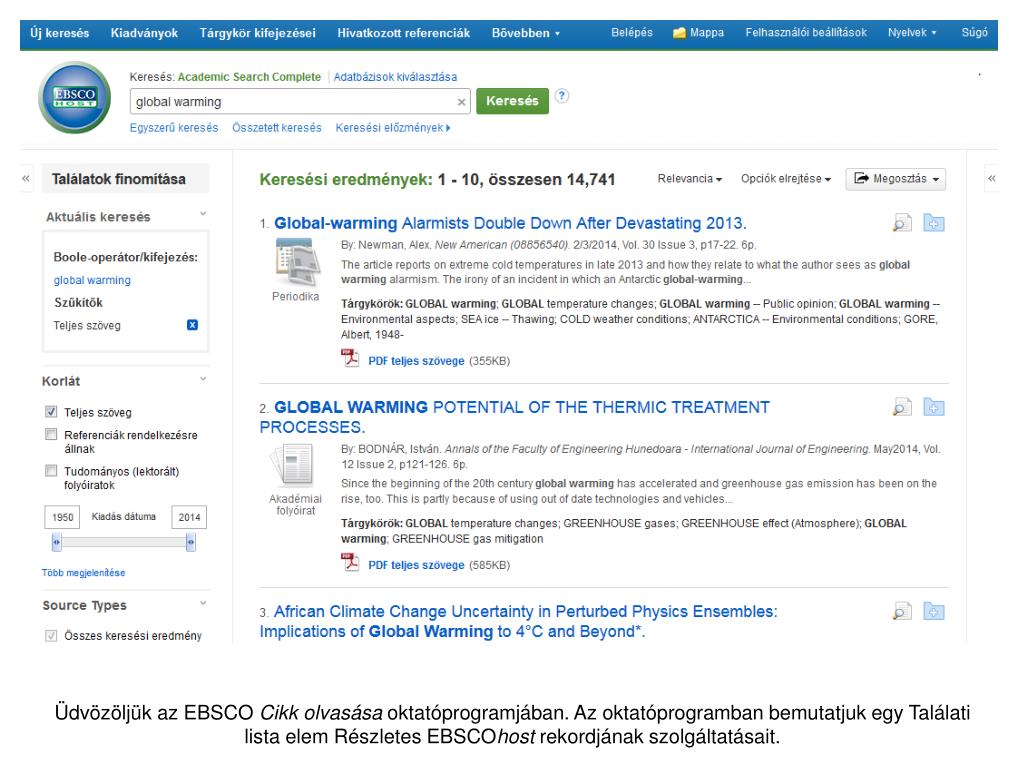Preview result 1 with magnifier icon
The width and height of the screenshot is (1024, 768).
(x=902, y=223)
